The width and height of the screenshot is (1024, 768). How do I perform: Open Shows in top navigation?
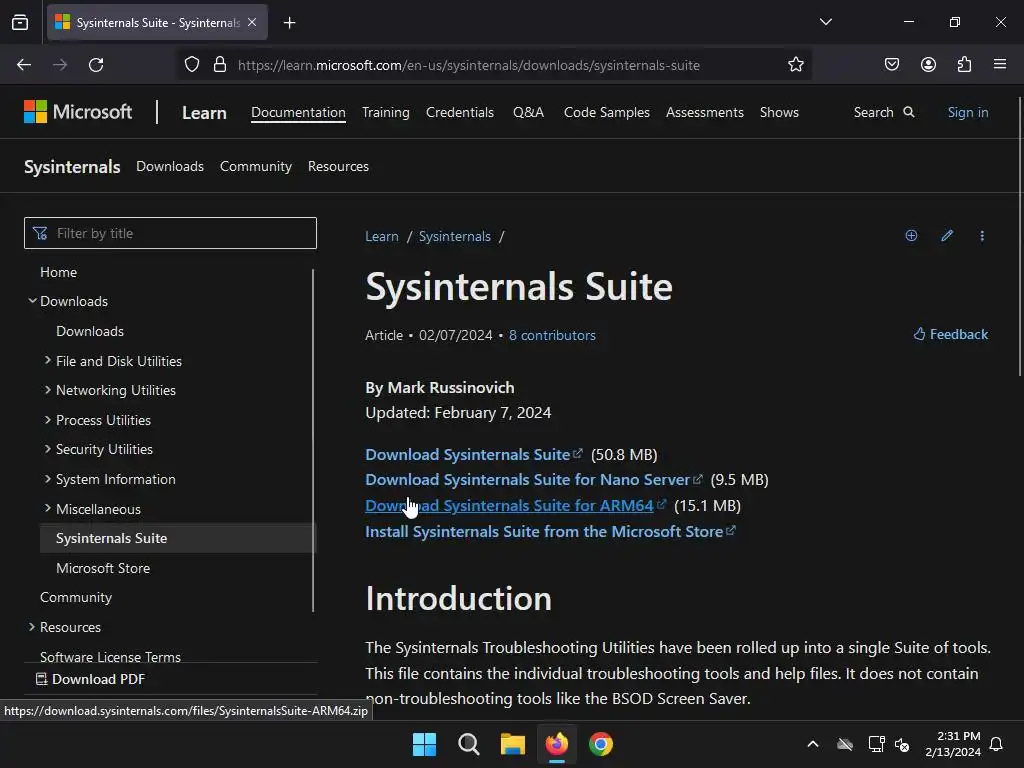click(779, 112)
